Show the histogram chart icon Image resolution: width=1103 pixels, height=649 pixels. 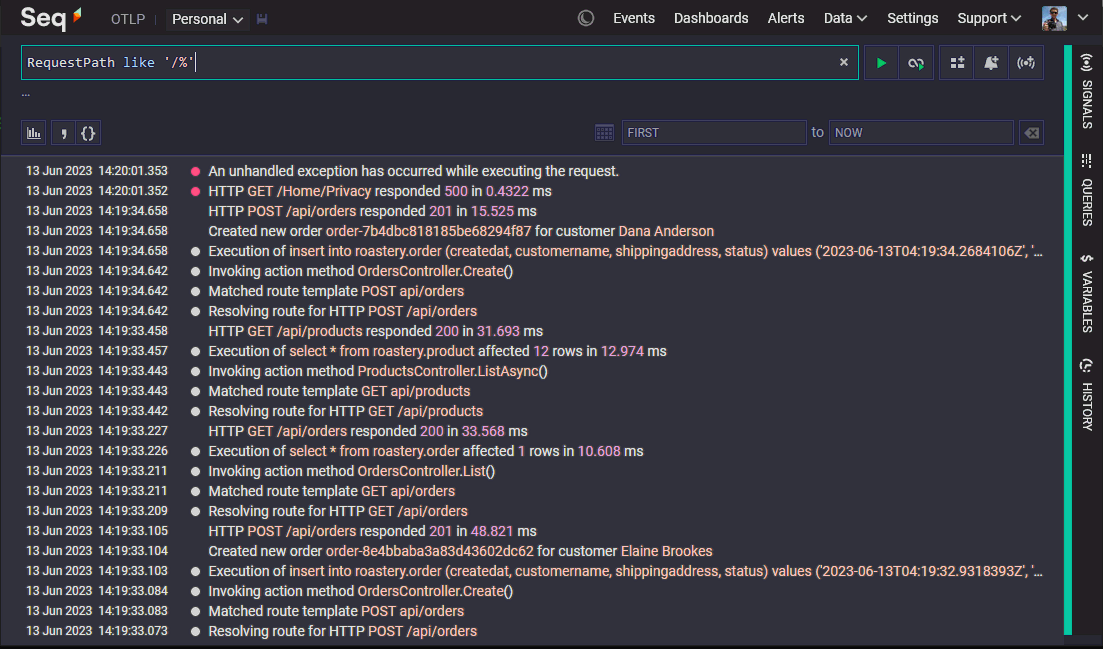34,133
